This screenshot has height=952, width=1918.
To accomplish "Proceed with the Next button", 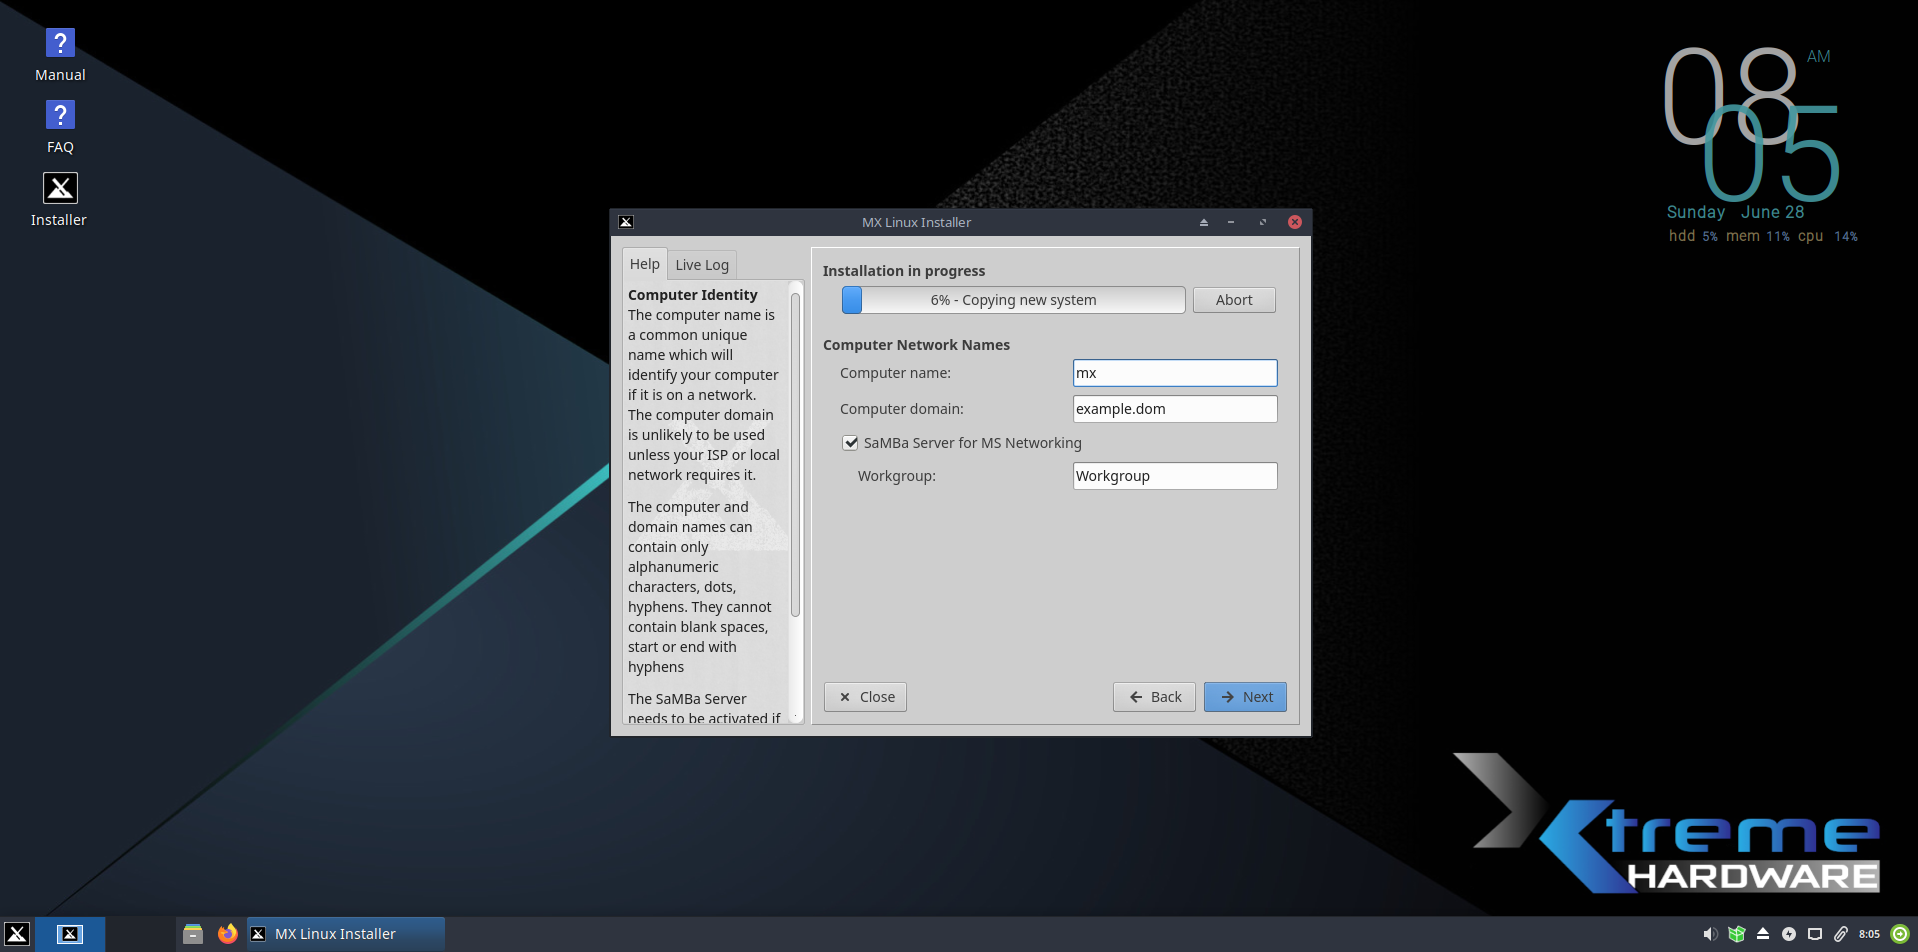I will (x=1245, y=697).
